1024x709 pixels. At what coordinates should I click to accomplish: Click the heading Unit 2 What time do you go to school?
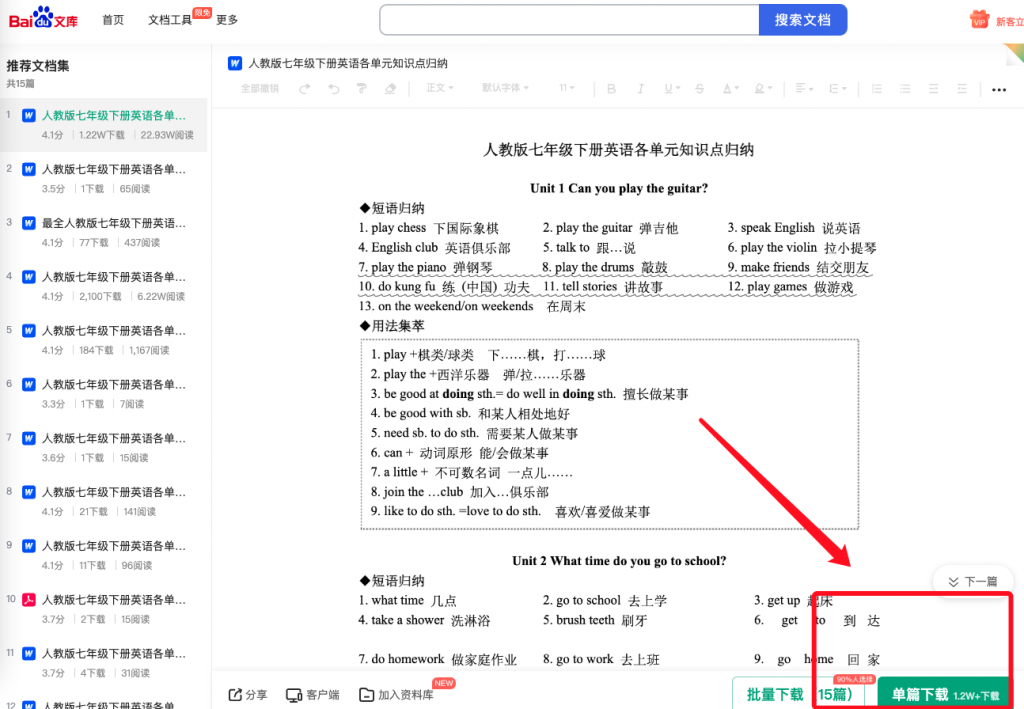point(619,561)
